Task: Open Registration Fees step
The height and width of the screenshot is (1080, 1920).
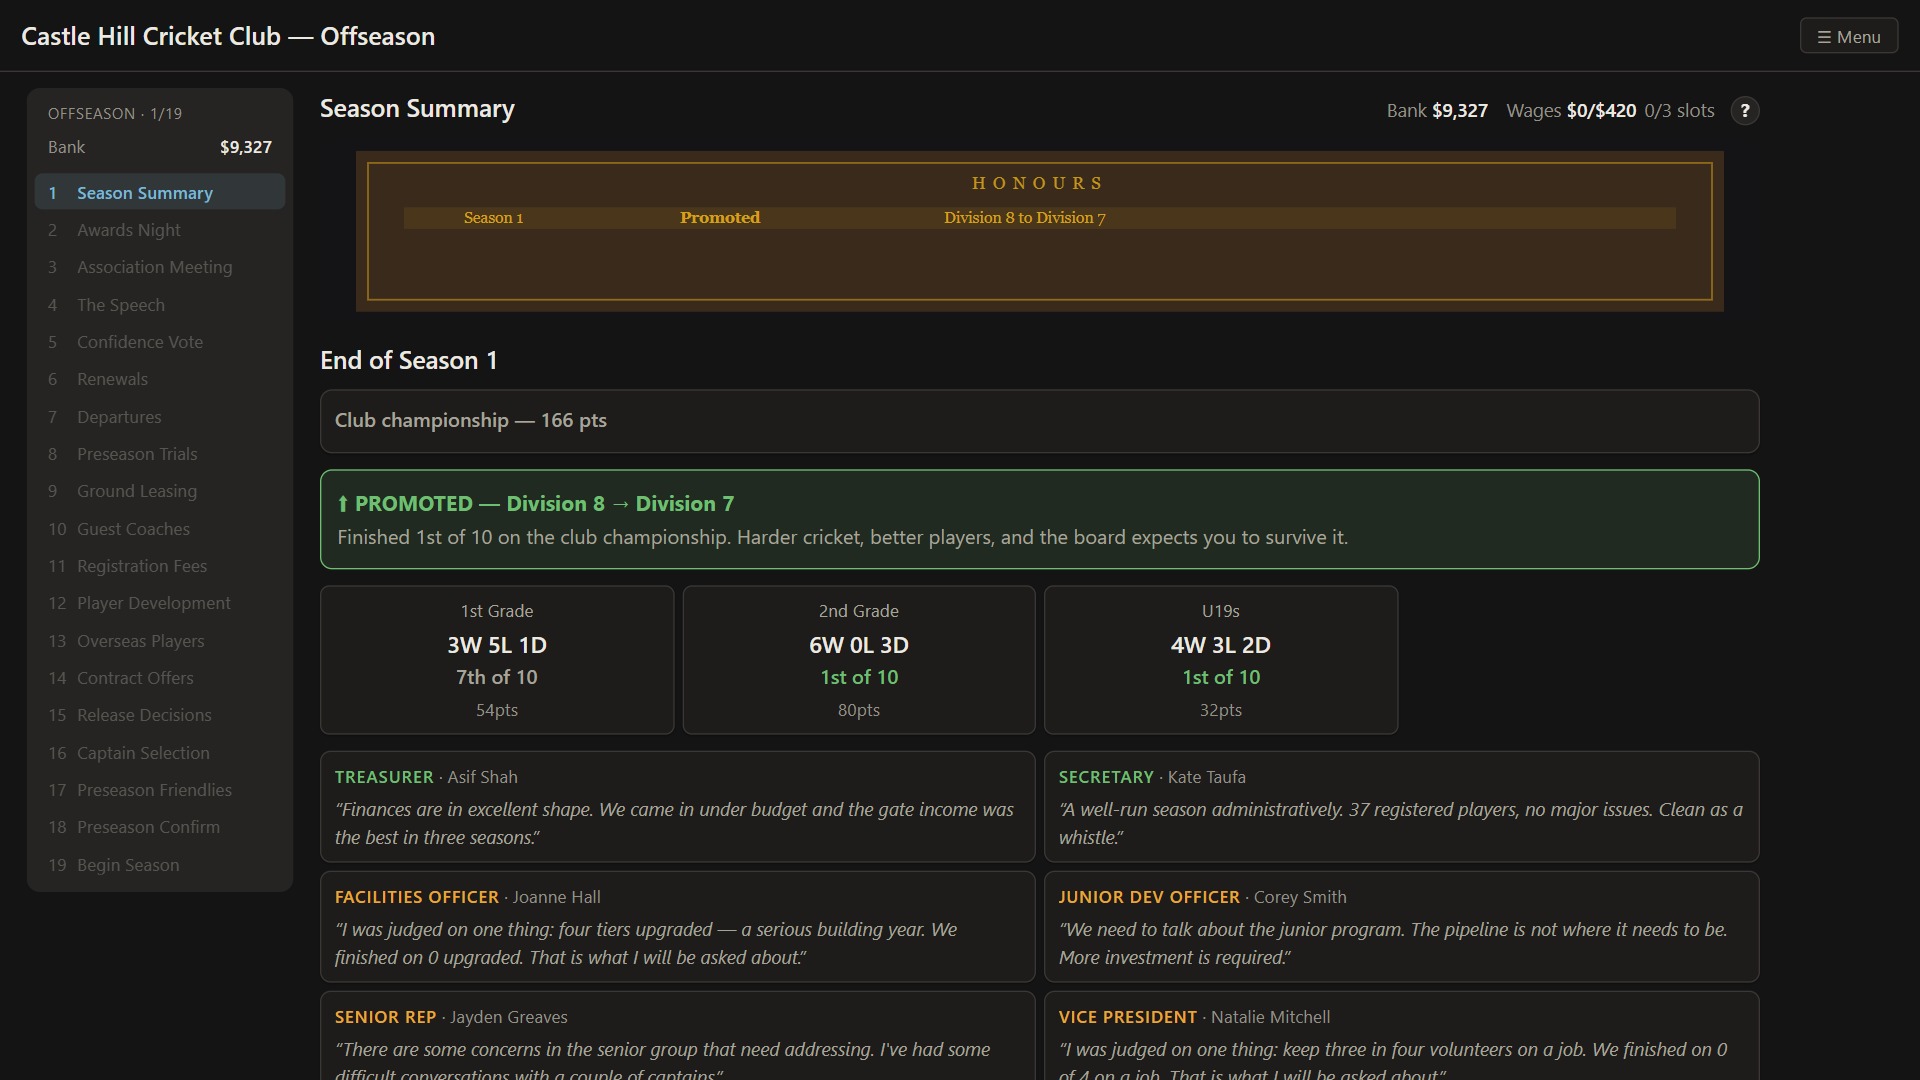Action: [x=160, y=566]
